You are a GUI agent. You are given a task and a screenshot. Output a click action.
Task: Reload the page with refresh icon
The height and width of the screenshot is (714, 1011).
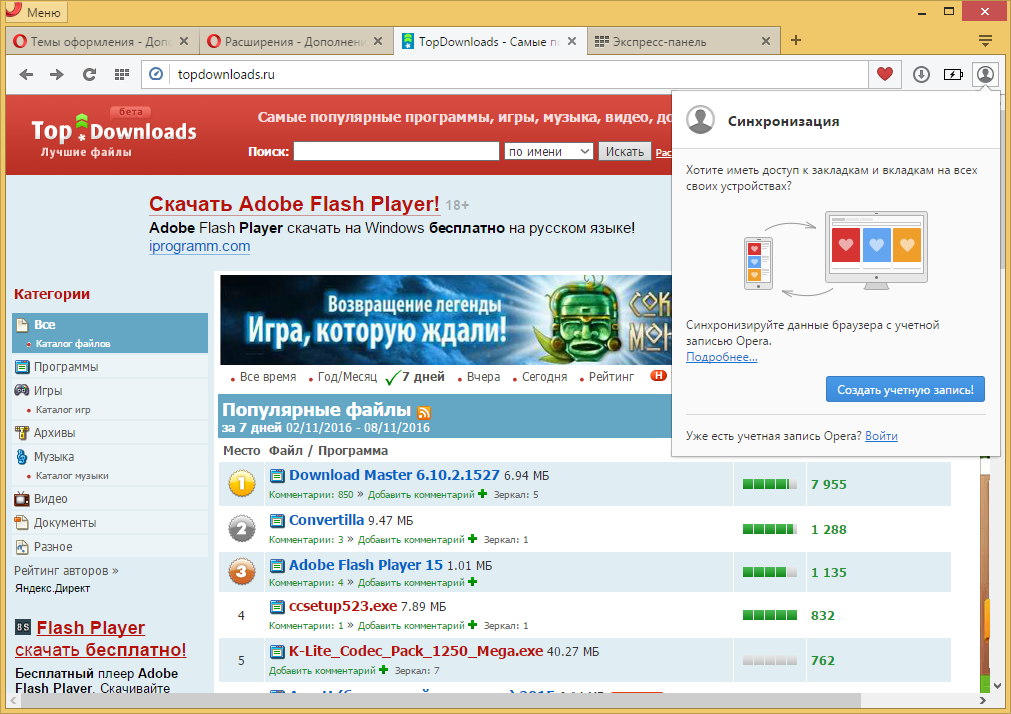(x=89, y=75)
